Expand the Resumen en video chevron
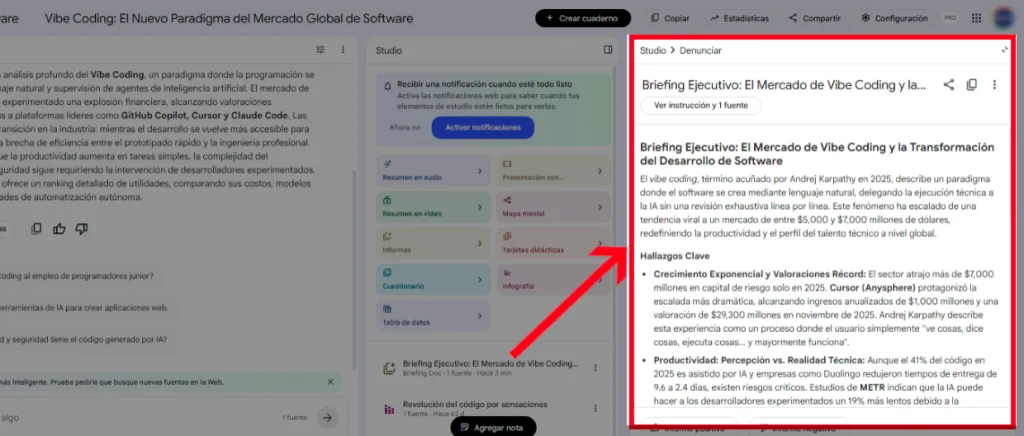 point(480,208)
